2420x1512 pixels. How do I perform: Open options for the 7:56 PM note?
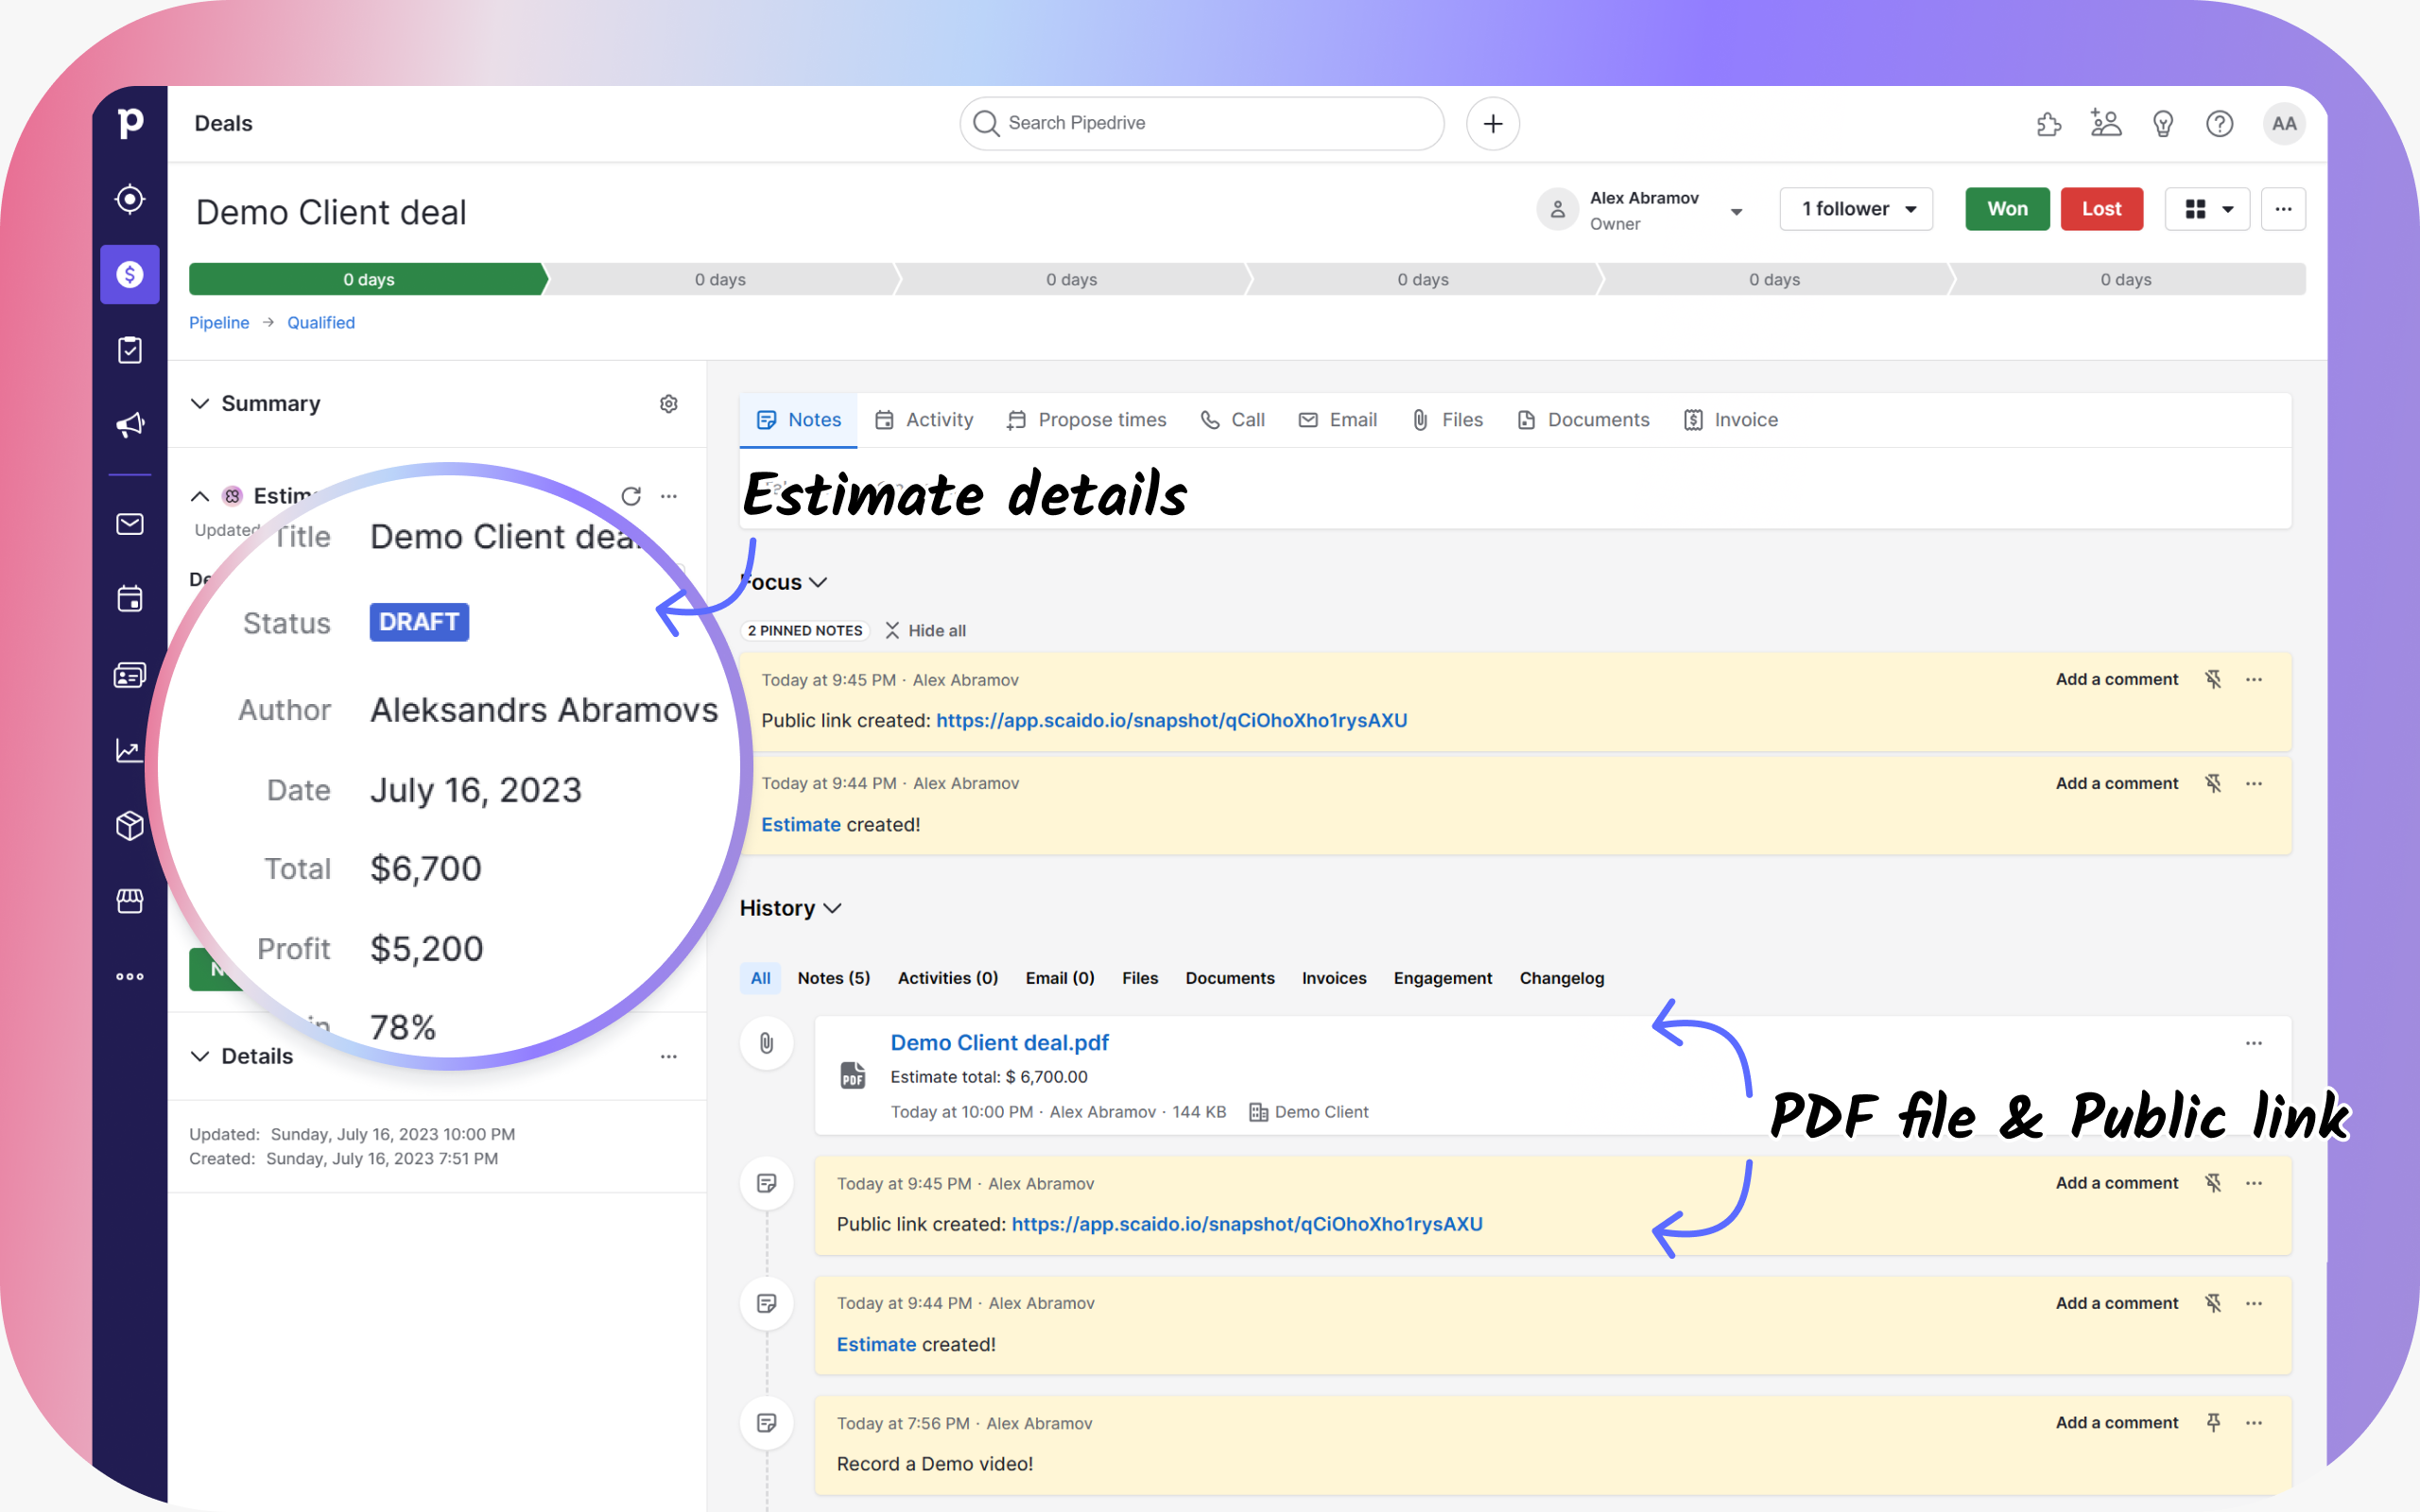[2253, 1423]
